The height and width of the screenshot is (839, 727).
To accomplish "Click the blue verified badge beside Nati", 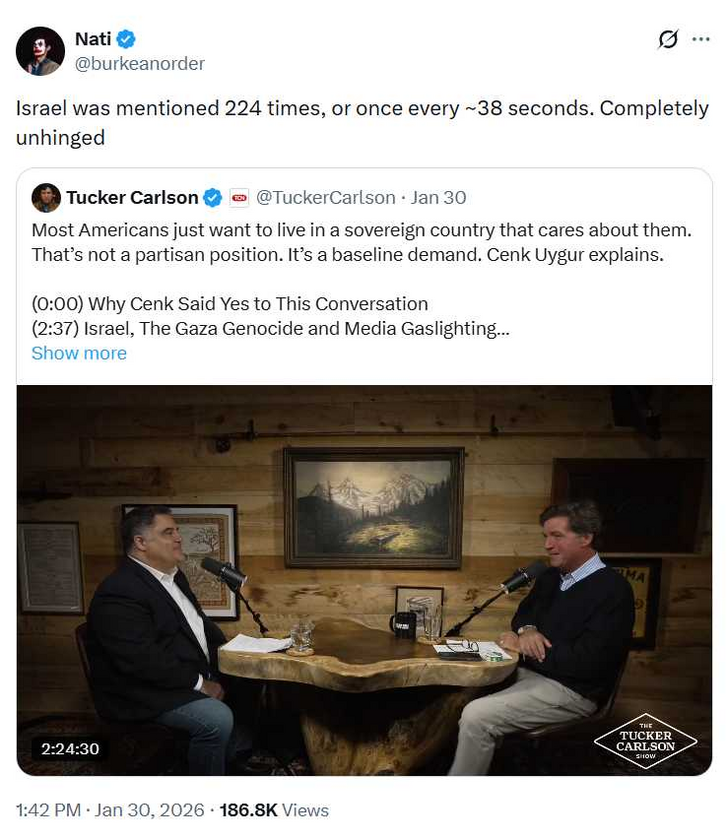I will coord(126,39).
